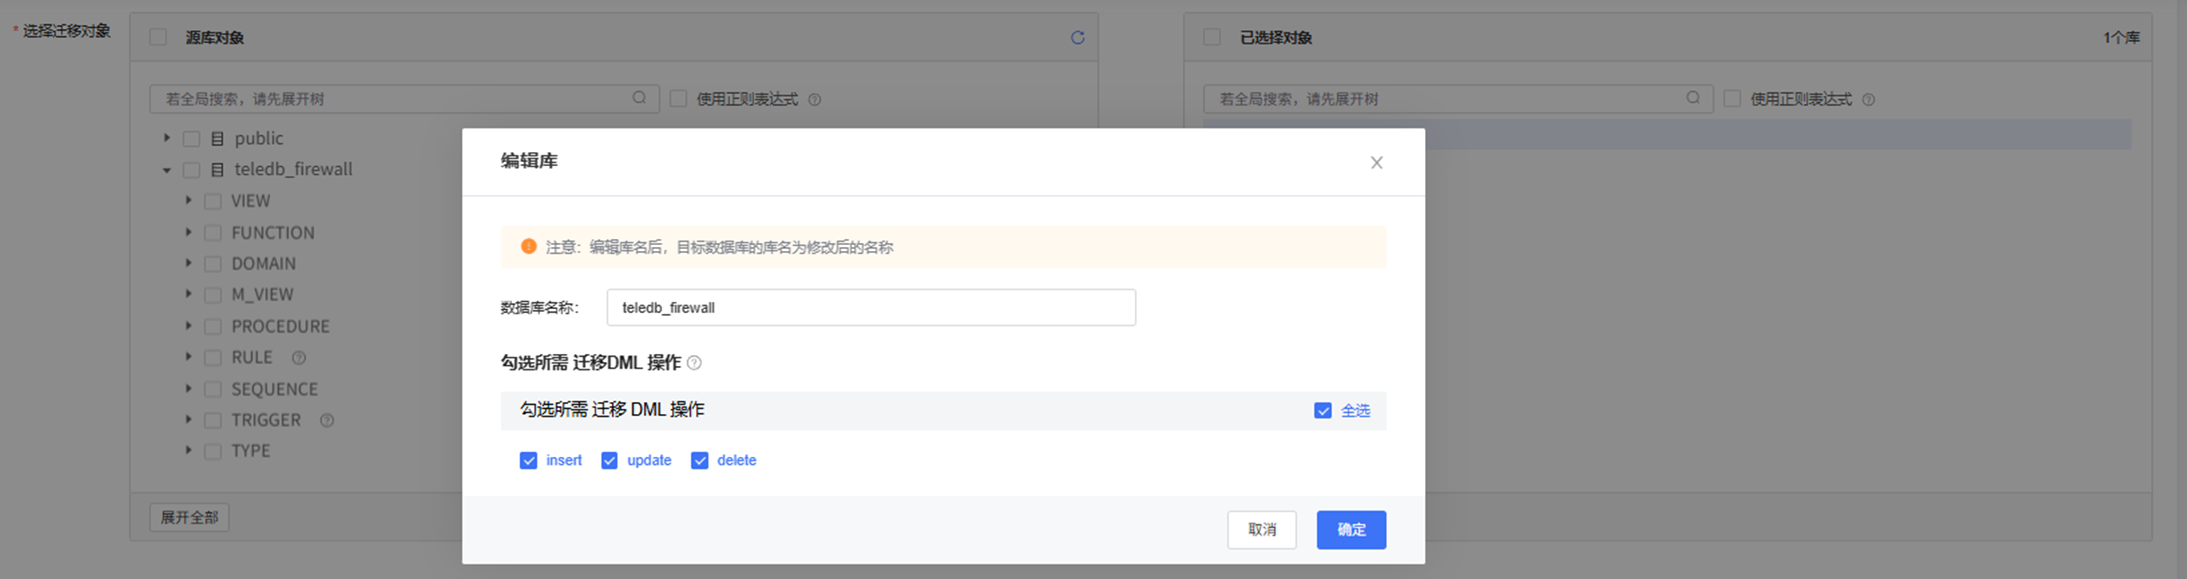
Task: Check the 已选择对象 header checkbox
Action: pyautogui.click(x=1212, y=37)
